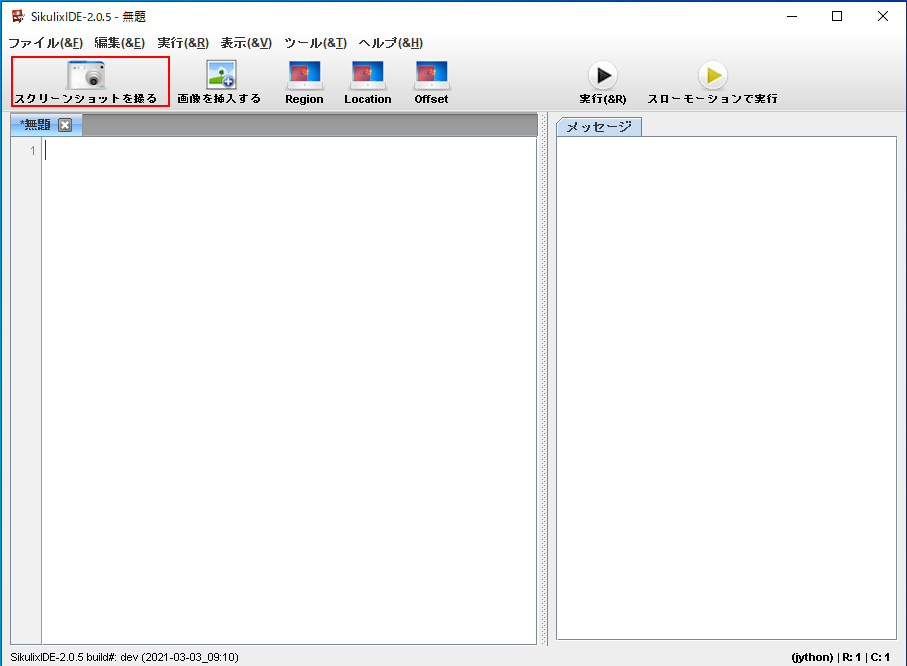
Task: Close the *無題 tab with its X button
Action: 65,125
